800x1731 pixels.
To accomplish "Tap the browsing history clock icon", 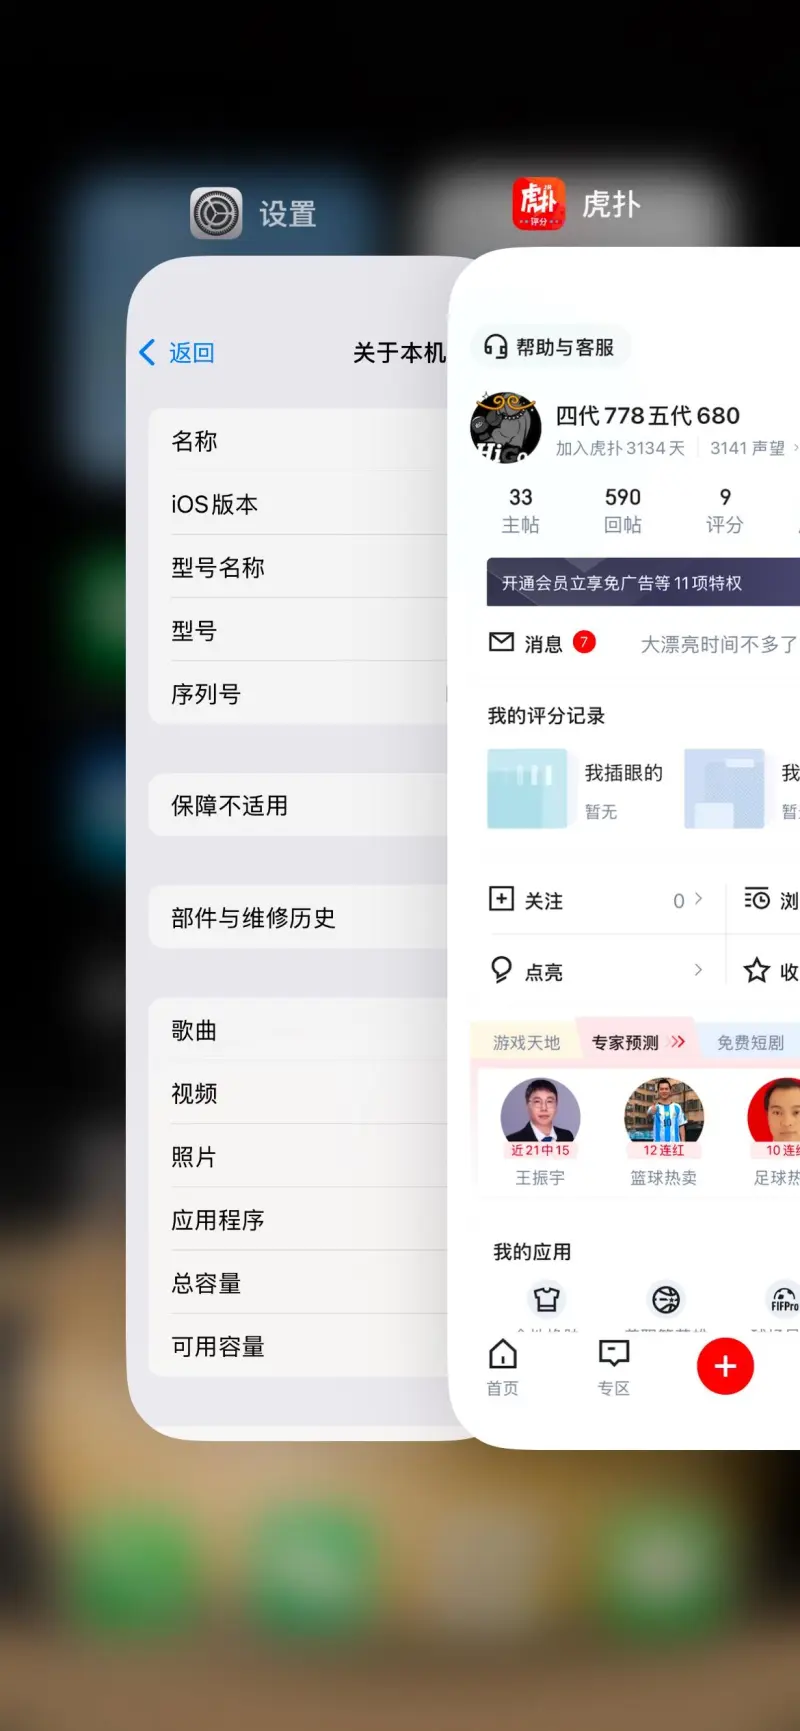I will pyautogui.click(x=757, y=899).
